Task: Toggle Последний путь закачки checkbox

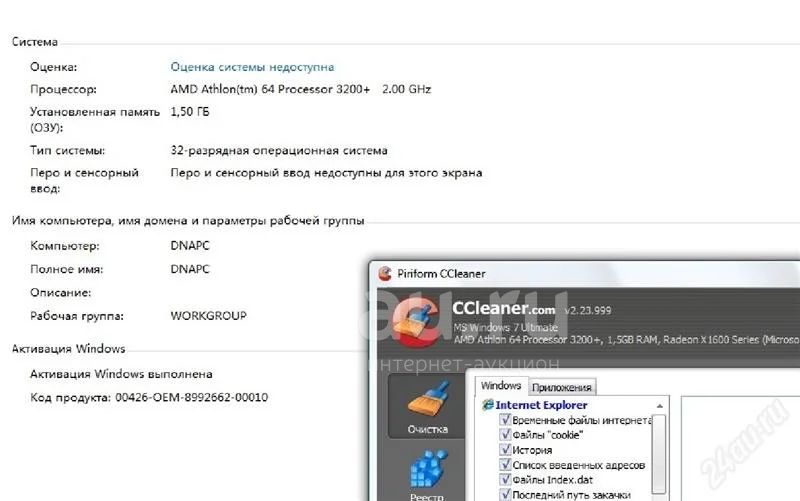Action: pyautogui.click(x=505, y=494)
